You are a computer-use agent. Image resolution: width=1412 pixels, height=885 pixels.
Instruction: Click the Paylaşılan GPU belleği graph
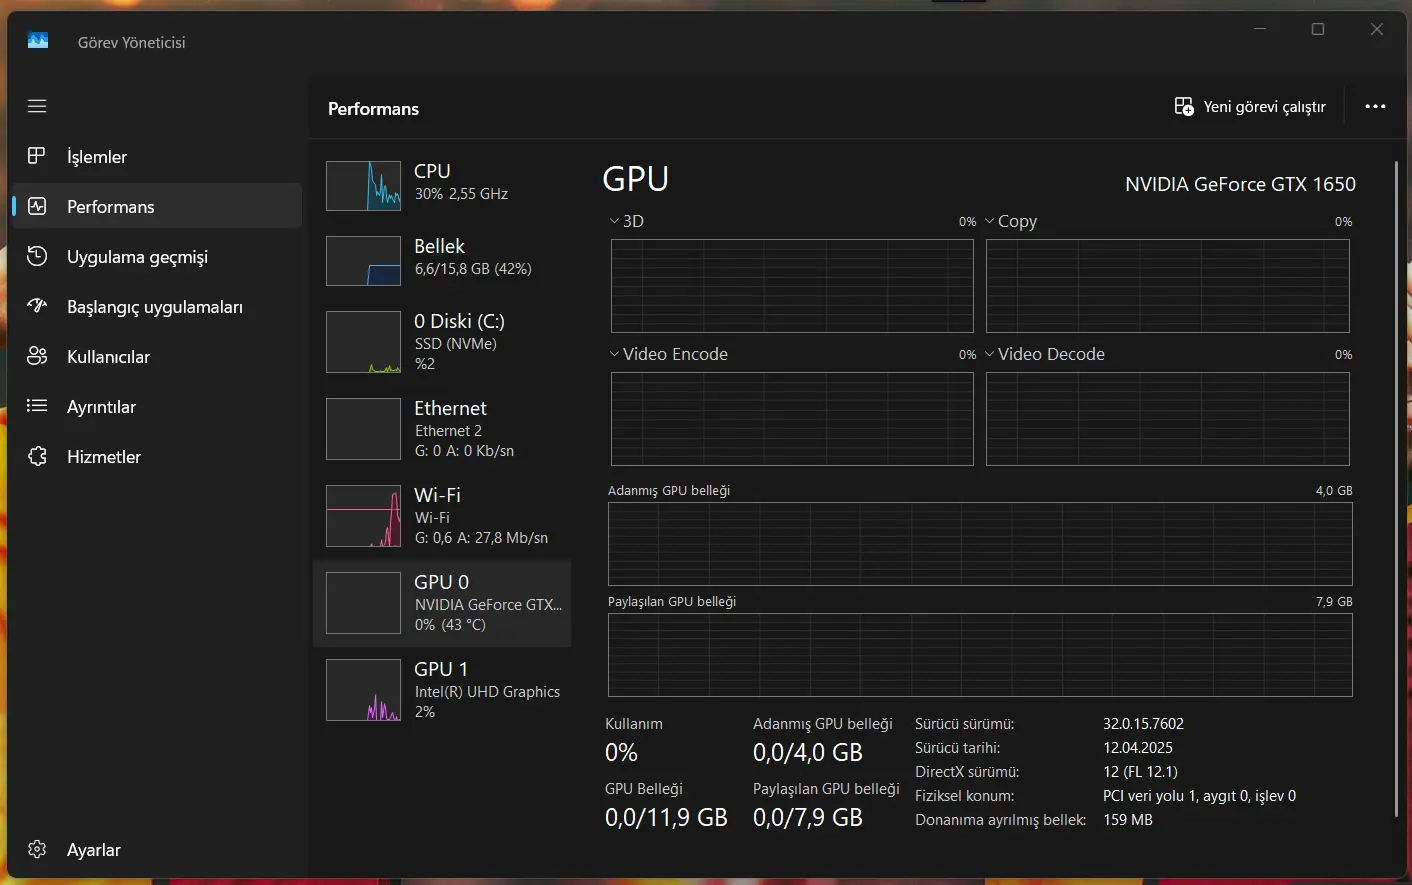tap(980, 655)
